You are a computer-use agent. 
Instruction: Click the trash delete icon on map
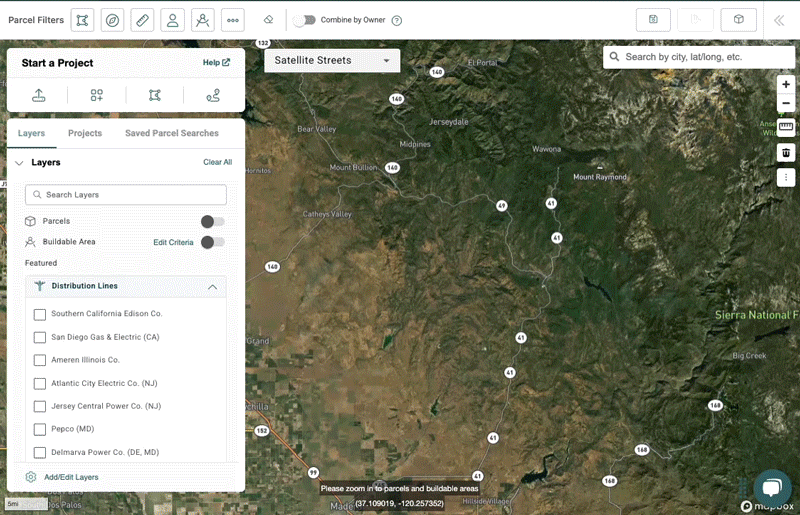click(x=786, y=153)
